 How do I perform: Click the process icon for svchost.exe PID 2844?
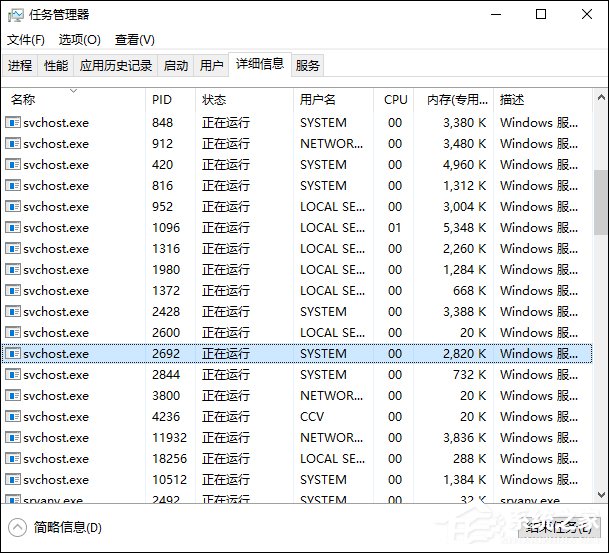pos(13,374)
